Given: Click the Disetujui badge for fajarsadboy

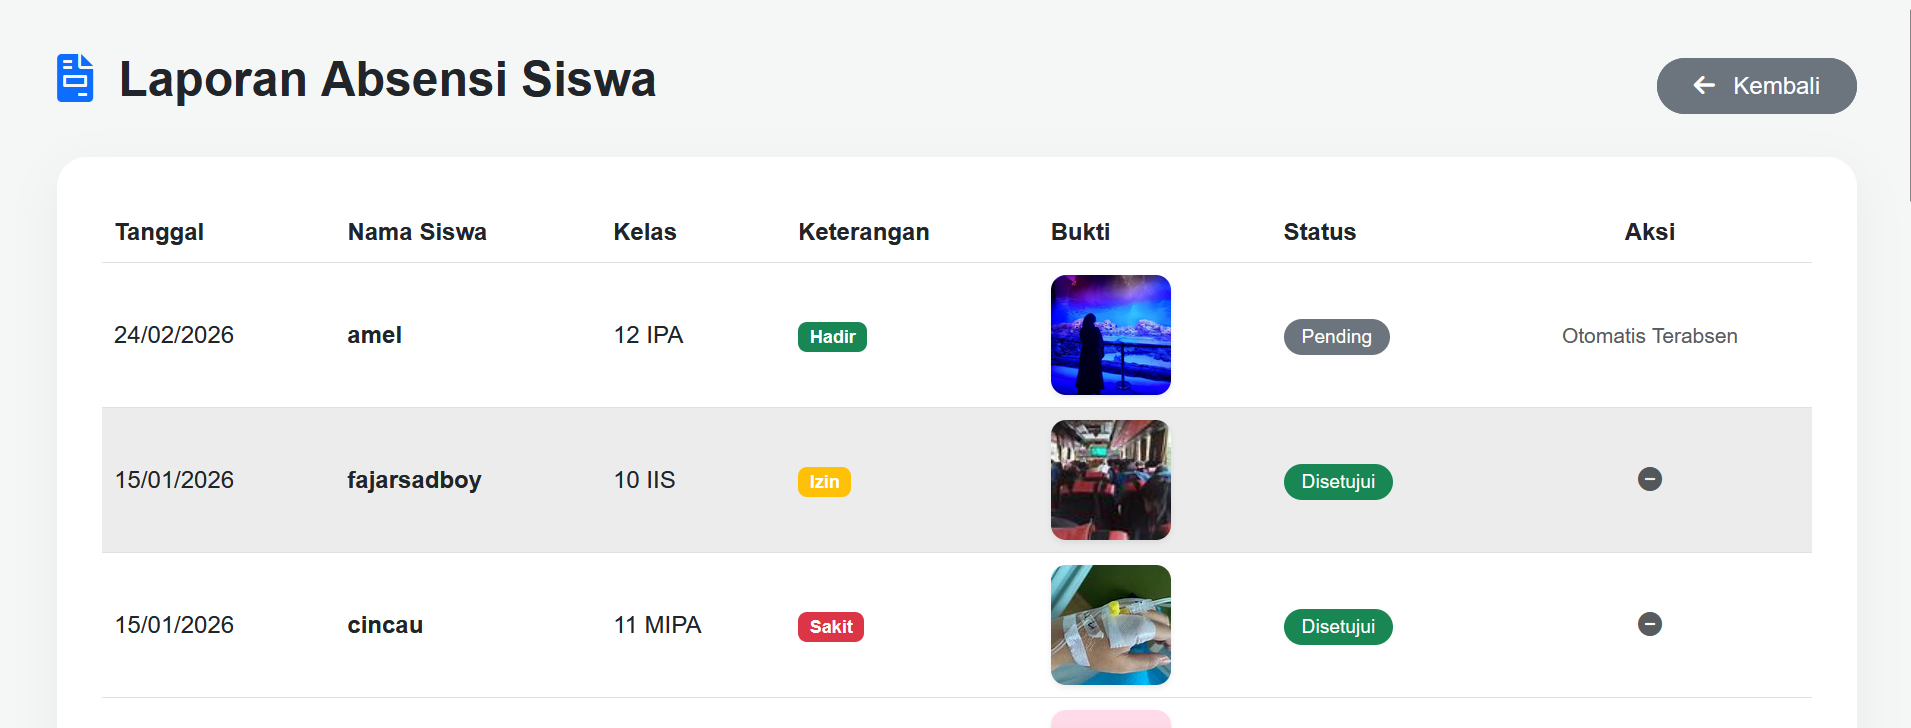Looking at the screenshot, I should tap(1337, 482).
